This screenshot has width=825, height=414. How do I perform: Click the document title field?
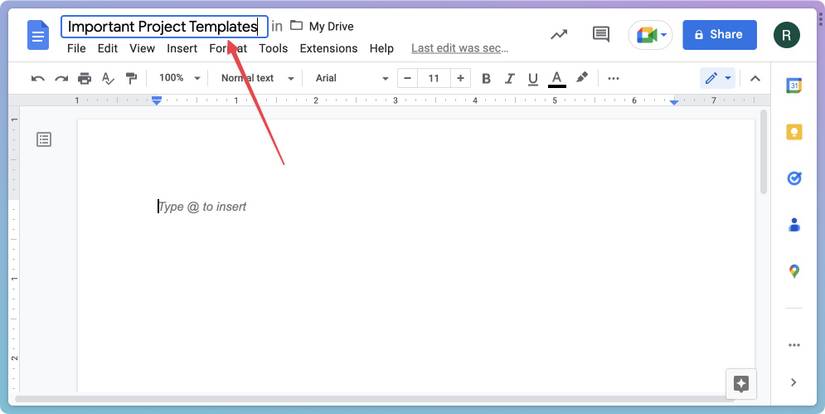(164, 26)
